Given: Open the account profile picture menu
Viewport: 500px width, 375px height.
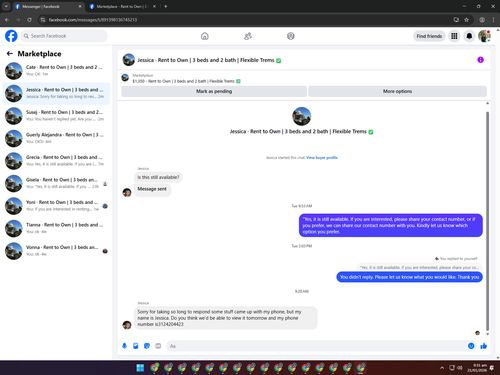Looking at the screenshot, I should (x=484, y=36).
